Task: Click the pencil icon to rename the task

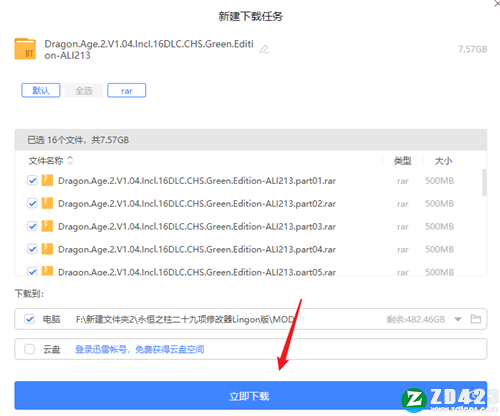Action: click(x=264, y=49)
